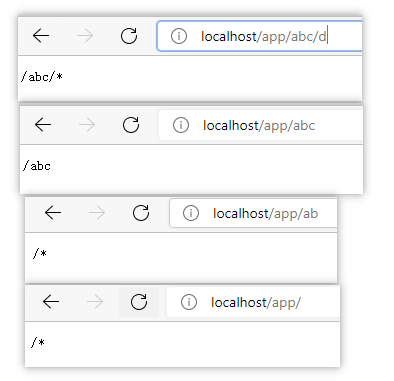
Task: Refresh the localhost/app/abc page
Action: pos(131,125)
